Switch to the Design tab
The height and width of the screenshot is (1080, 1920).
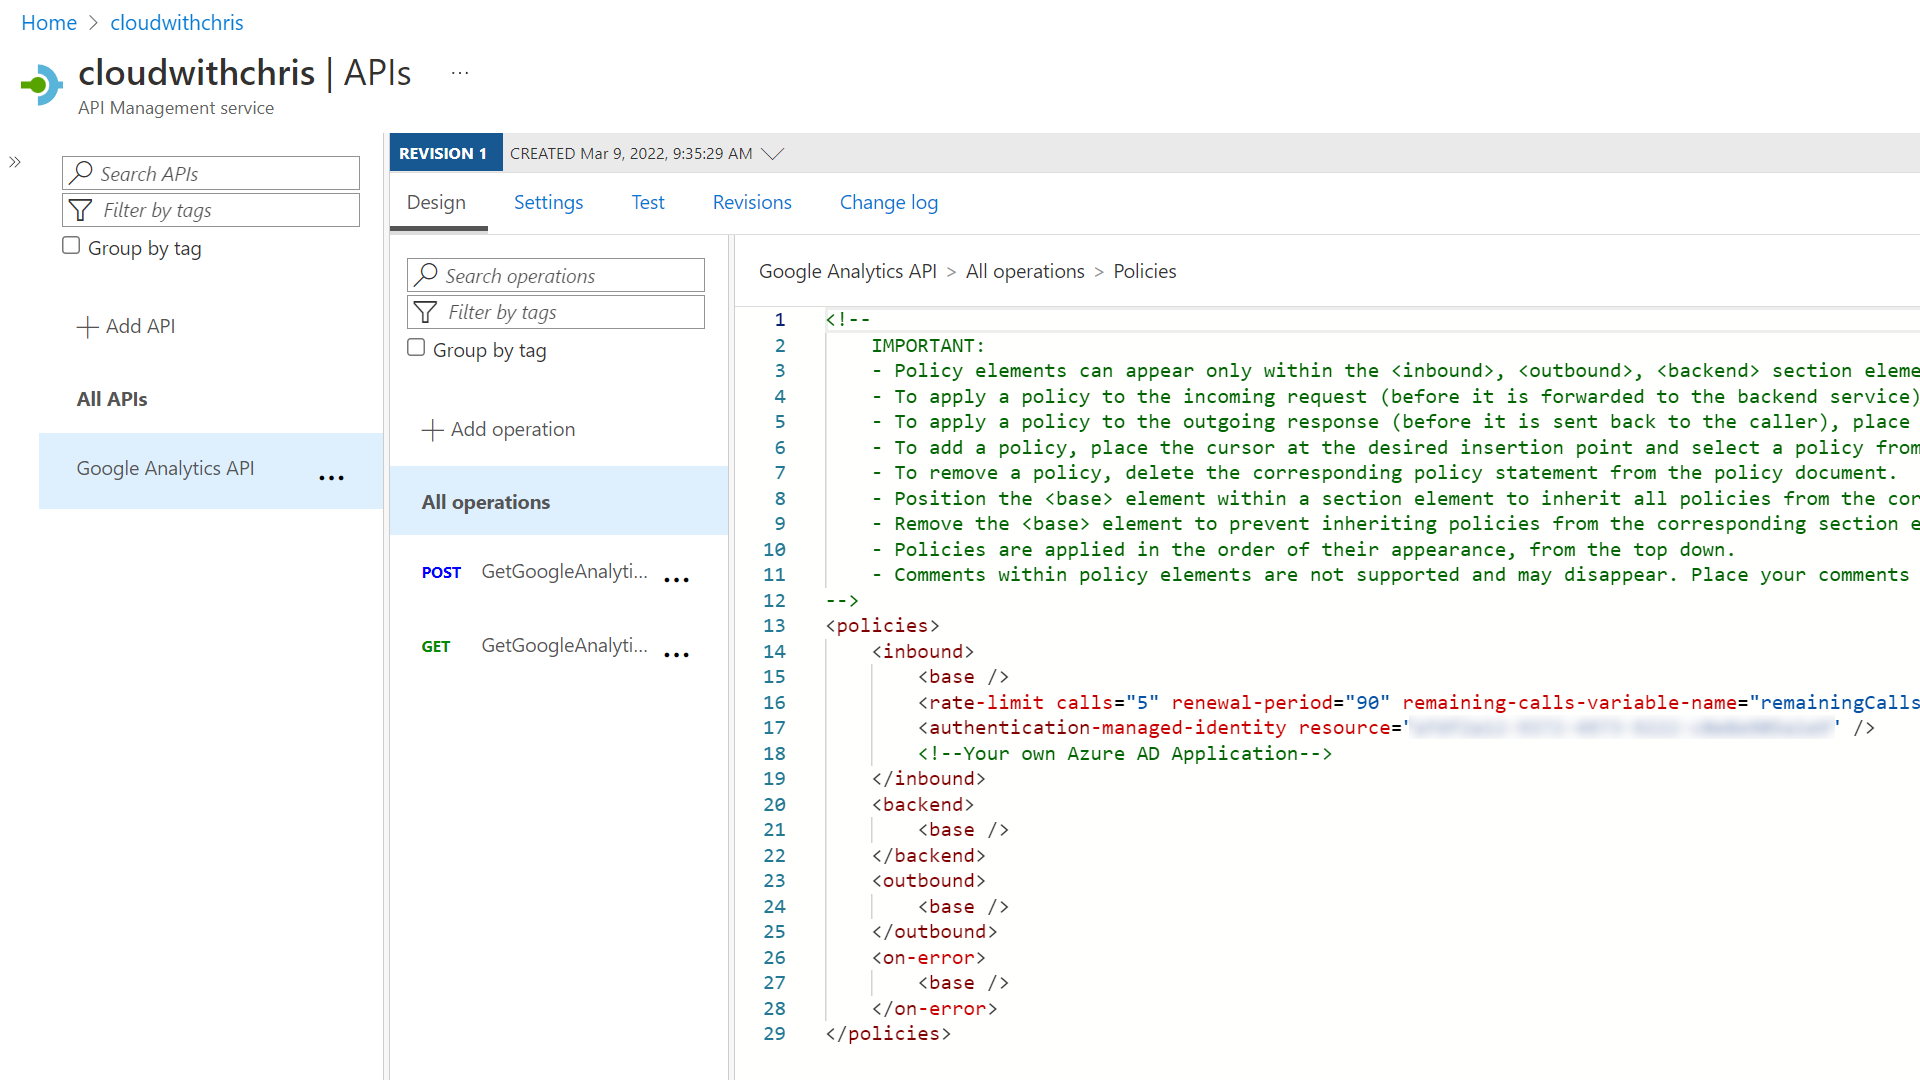click(x=436, y=202)
